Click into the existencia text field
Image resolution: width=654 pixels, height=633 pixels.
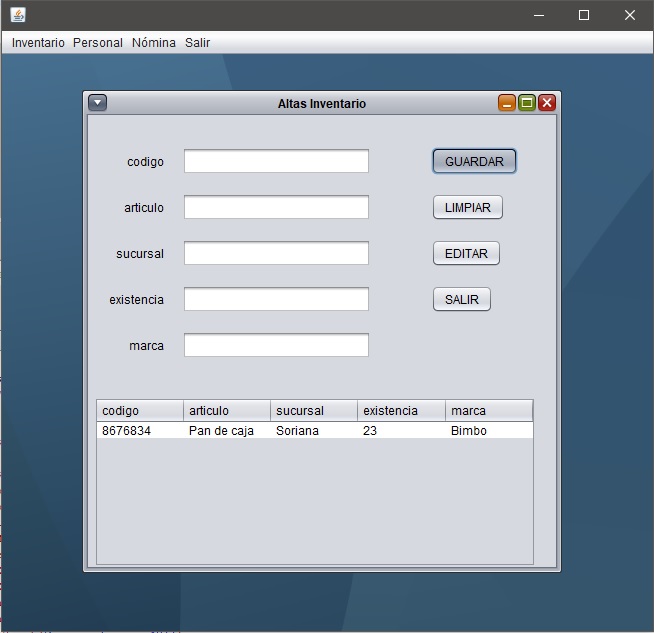coord(276,299)
